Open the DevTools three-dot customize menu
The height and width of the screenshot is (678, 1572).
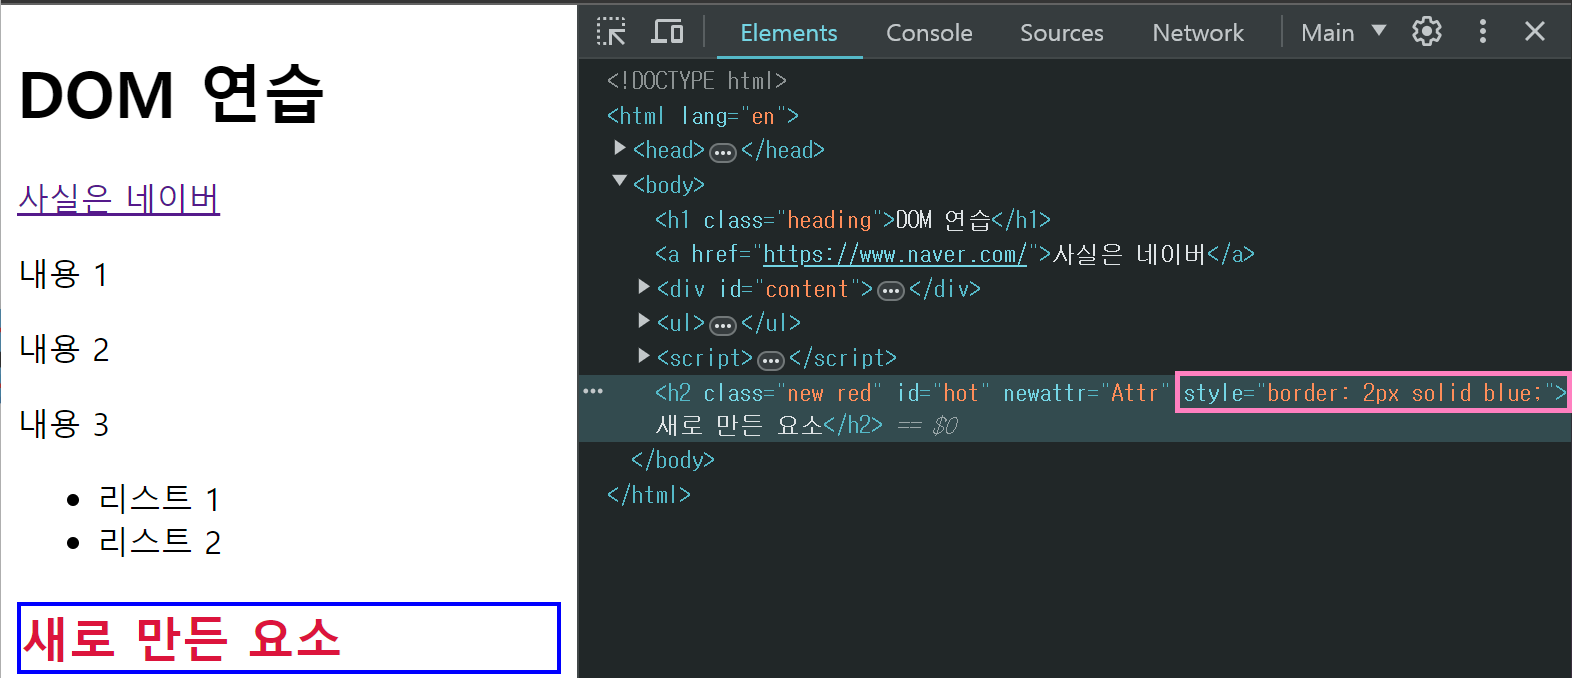pyautogui.click(x=1483, y=32)
